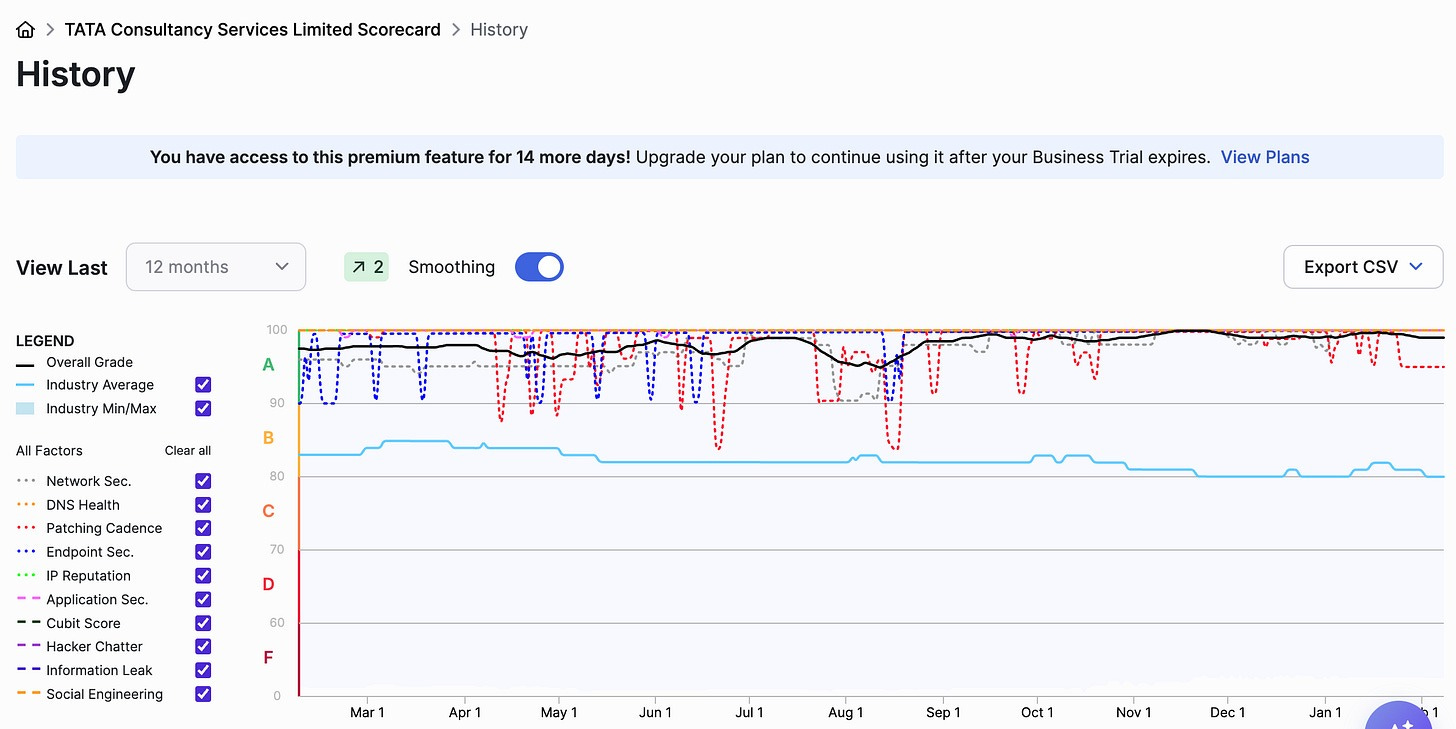
Task: Click the Application Sec. legend label
Action: click(x=97, y=599)
